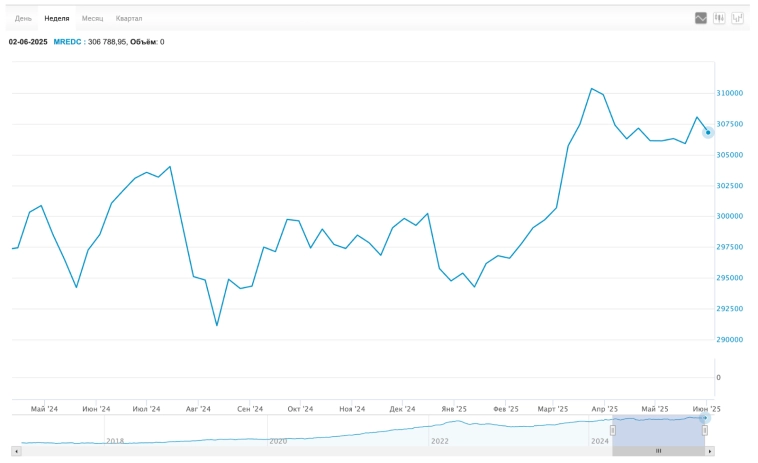758x463 pixels.
Task: Click the navigator left range handle
Action: 612,430
